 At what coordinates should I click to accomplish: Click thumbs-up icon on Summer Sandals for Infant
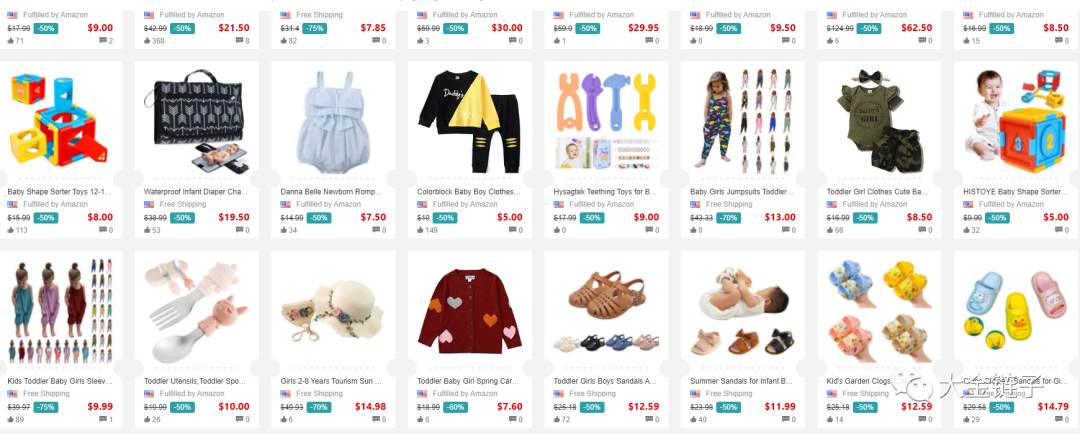[694, 420]
